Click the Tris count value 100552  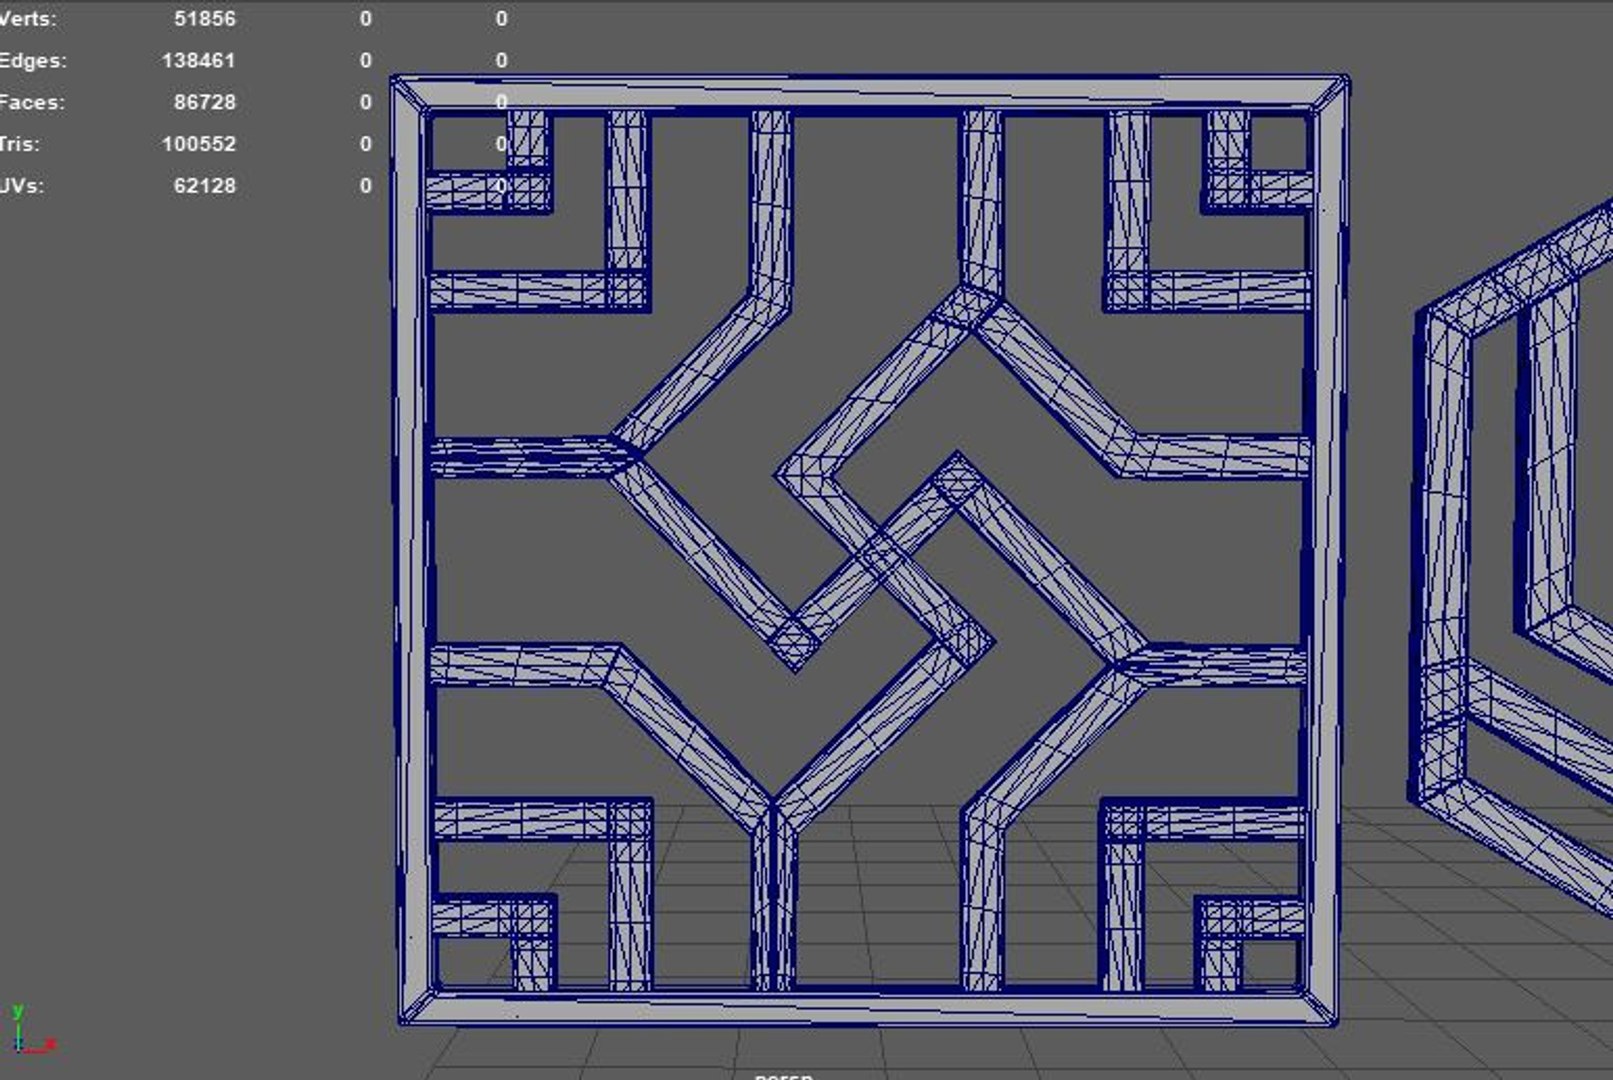198,144
